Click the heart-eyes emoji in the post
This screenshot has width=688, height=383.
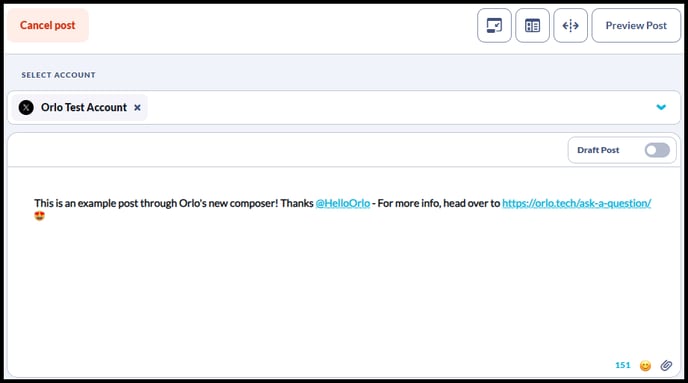(x=39, y=216)
